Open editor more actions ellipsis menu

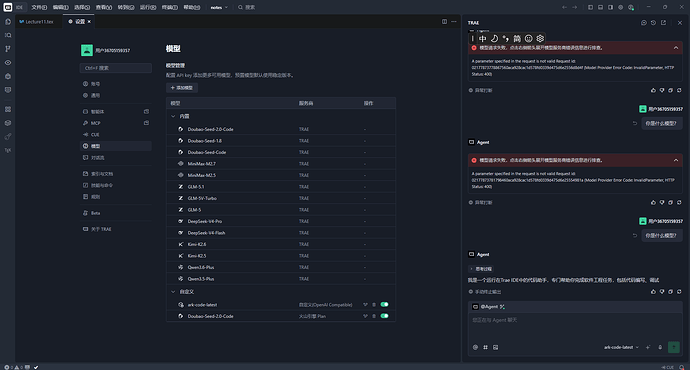pyautogui.click(x=454, y=22)
